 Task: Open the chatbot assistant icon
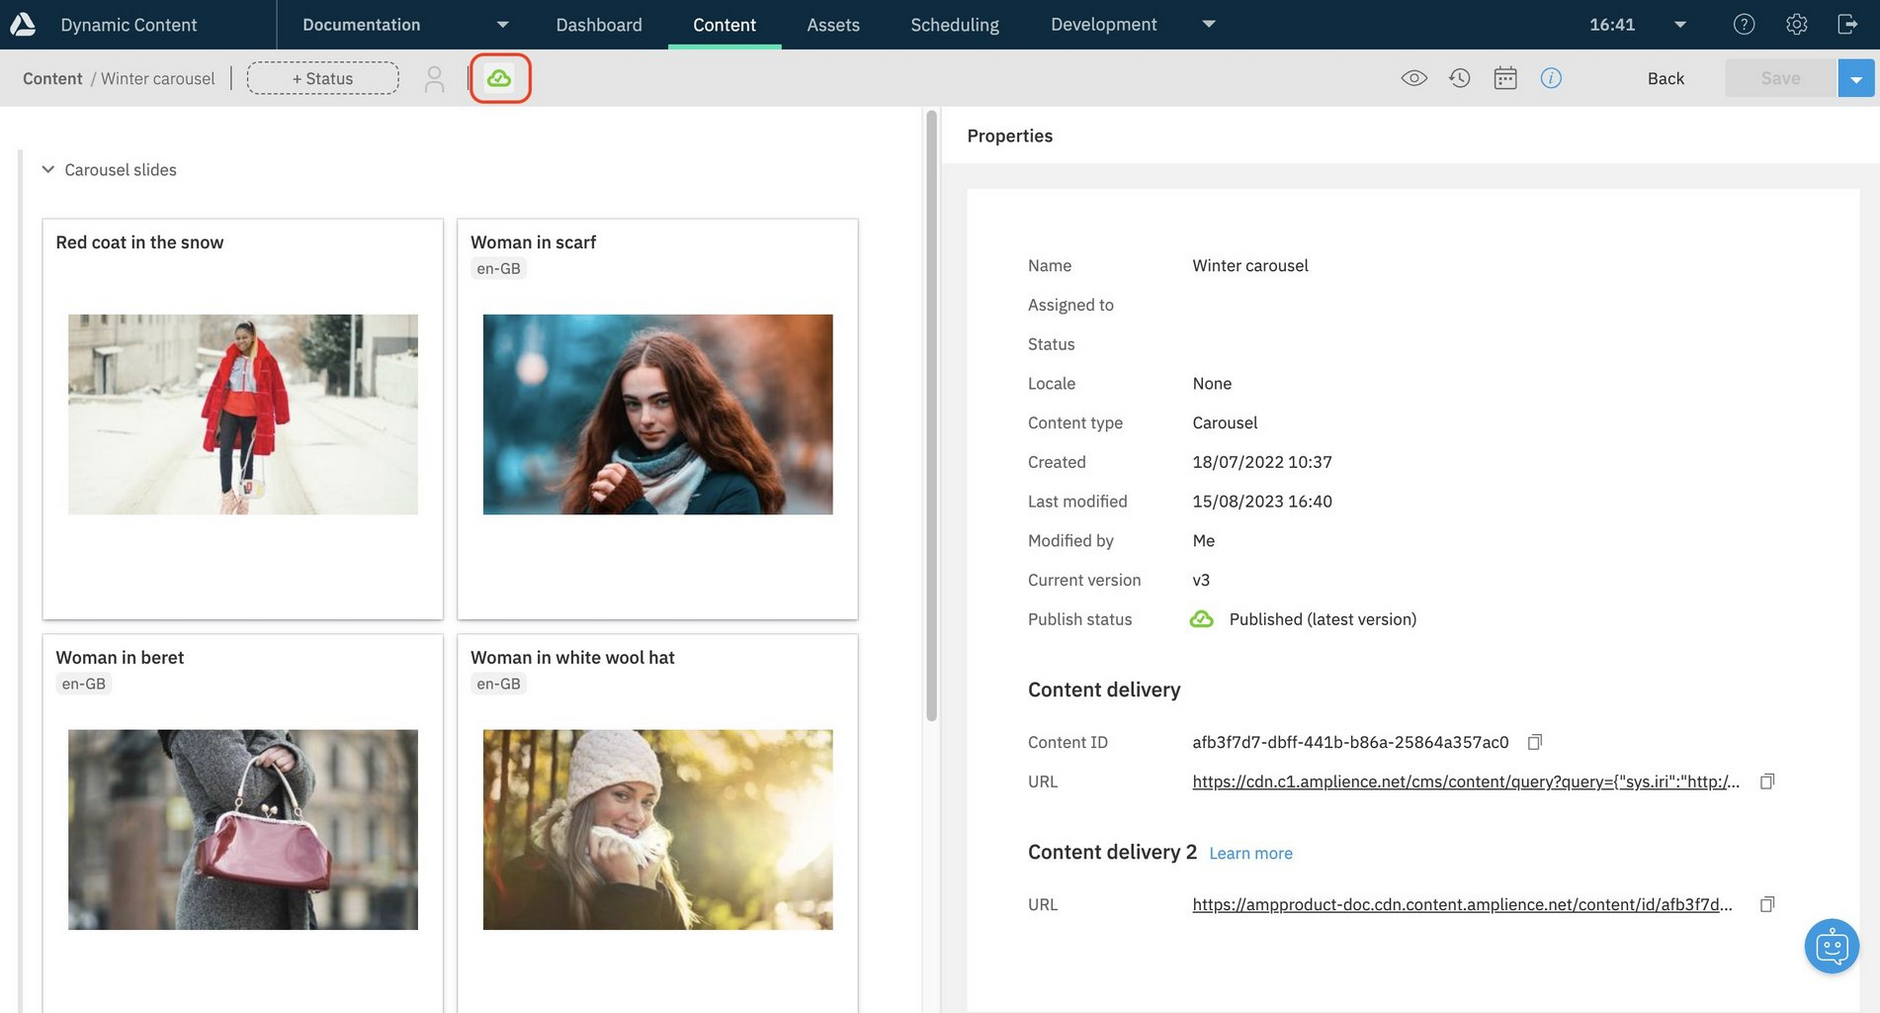1831,946
